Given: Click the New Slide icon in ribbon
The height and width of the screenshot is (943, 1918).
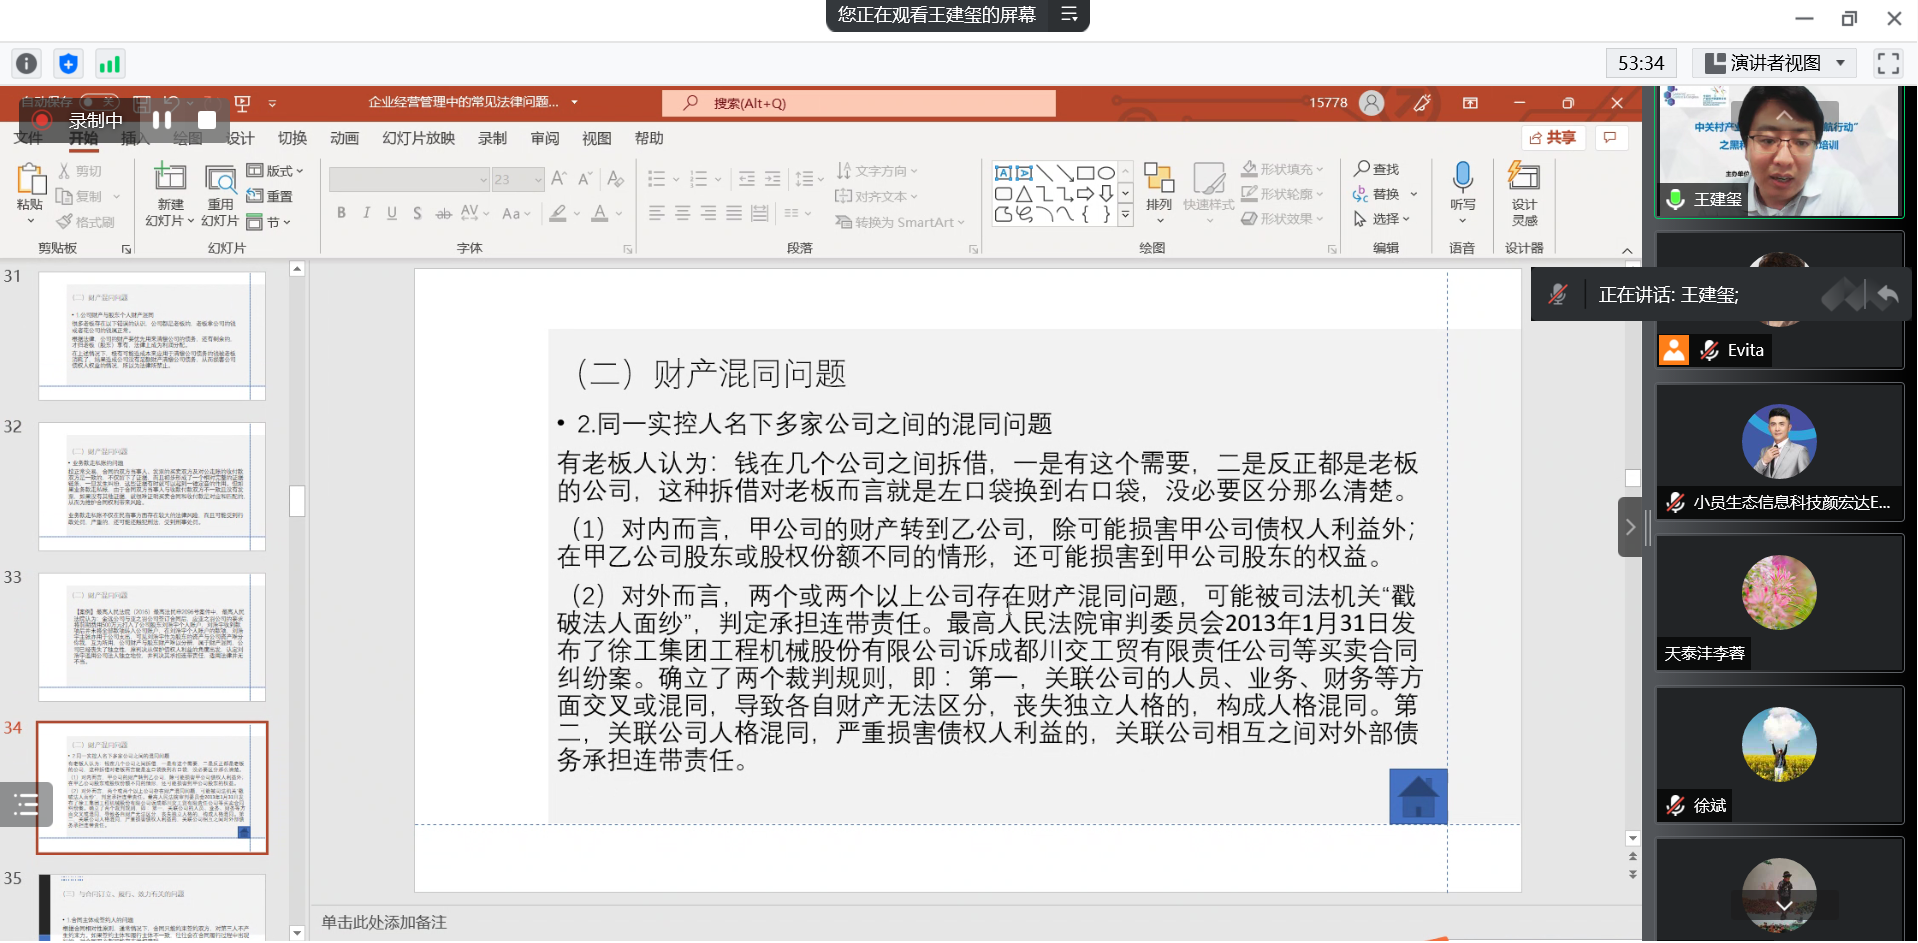Looking at the screenshot, I should pos(170,178).
